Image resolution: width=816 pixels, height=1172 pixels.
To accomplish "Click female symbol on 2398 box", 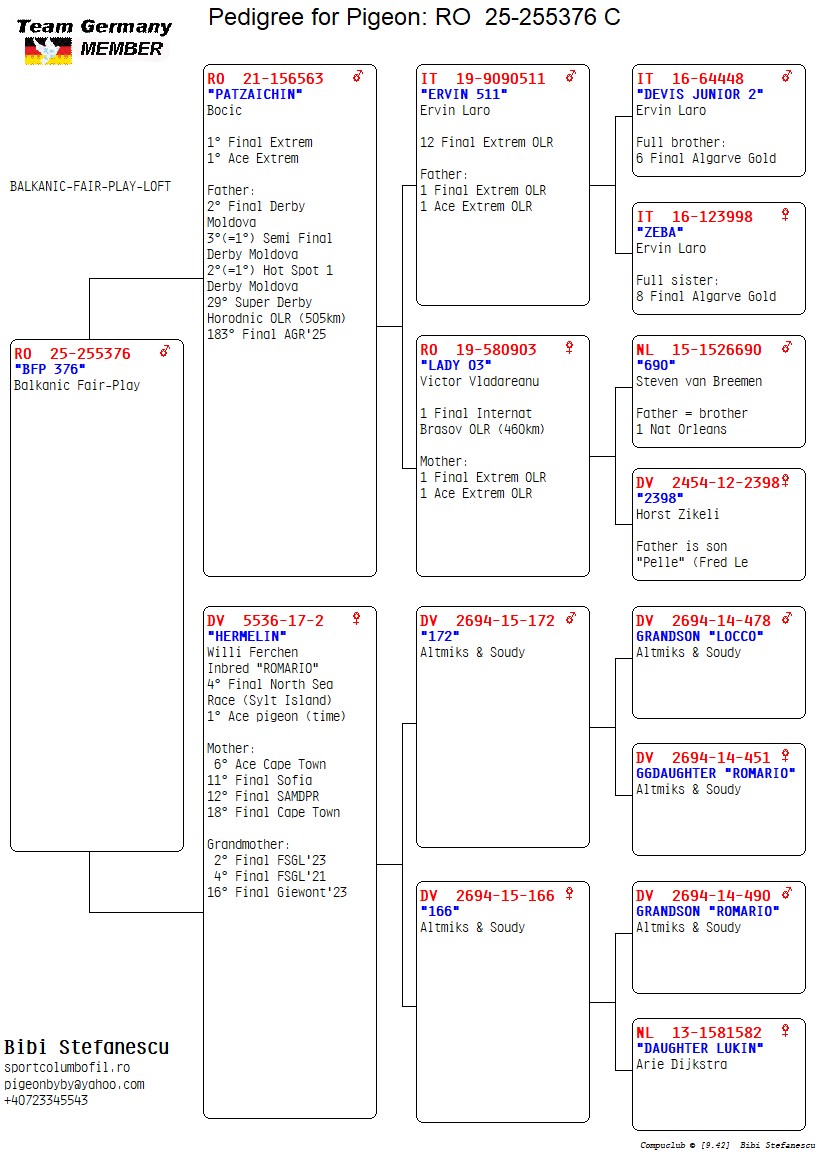I will coord(785,481).
